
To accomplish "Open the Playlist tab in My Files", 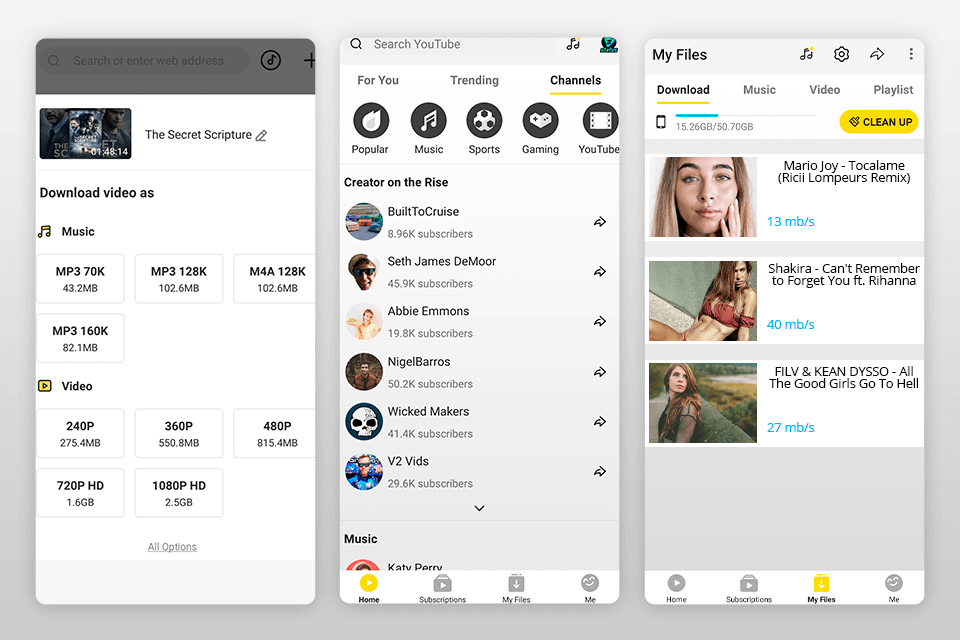I will click(893, 89).
